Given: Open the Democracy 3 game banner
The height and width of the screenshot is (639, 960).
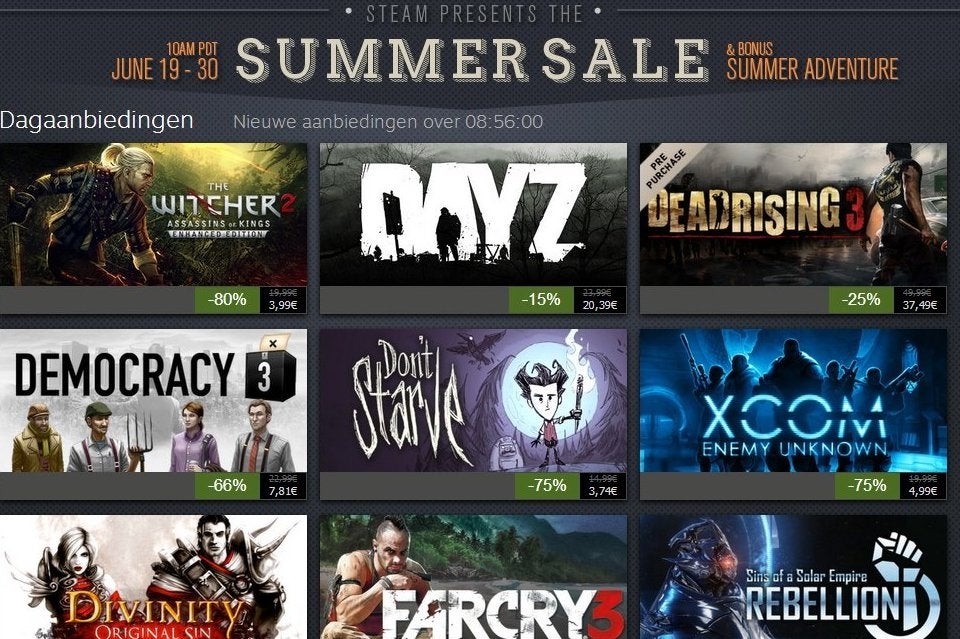Looking at the screenshot, I should (153, 400).
